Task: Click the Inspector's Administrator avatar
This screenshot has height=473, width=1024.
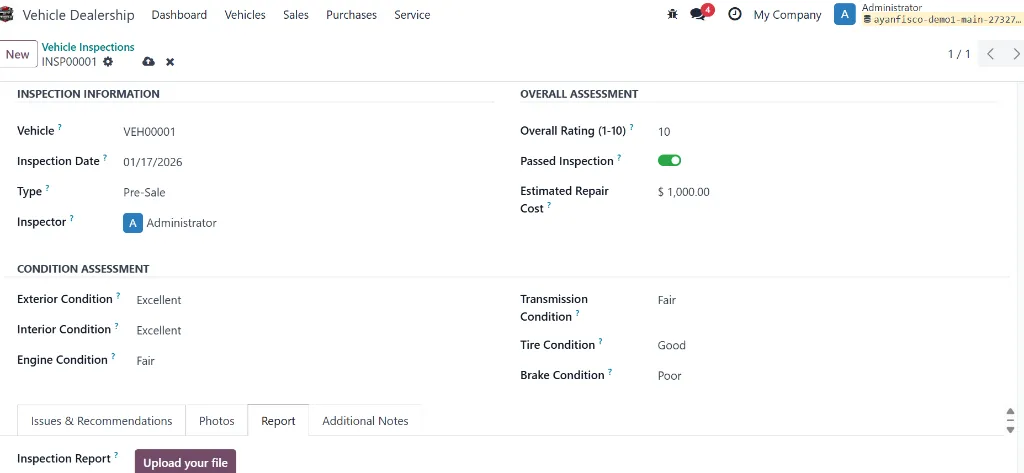Action: [133, 223]
